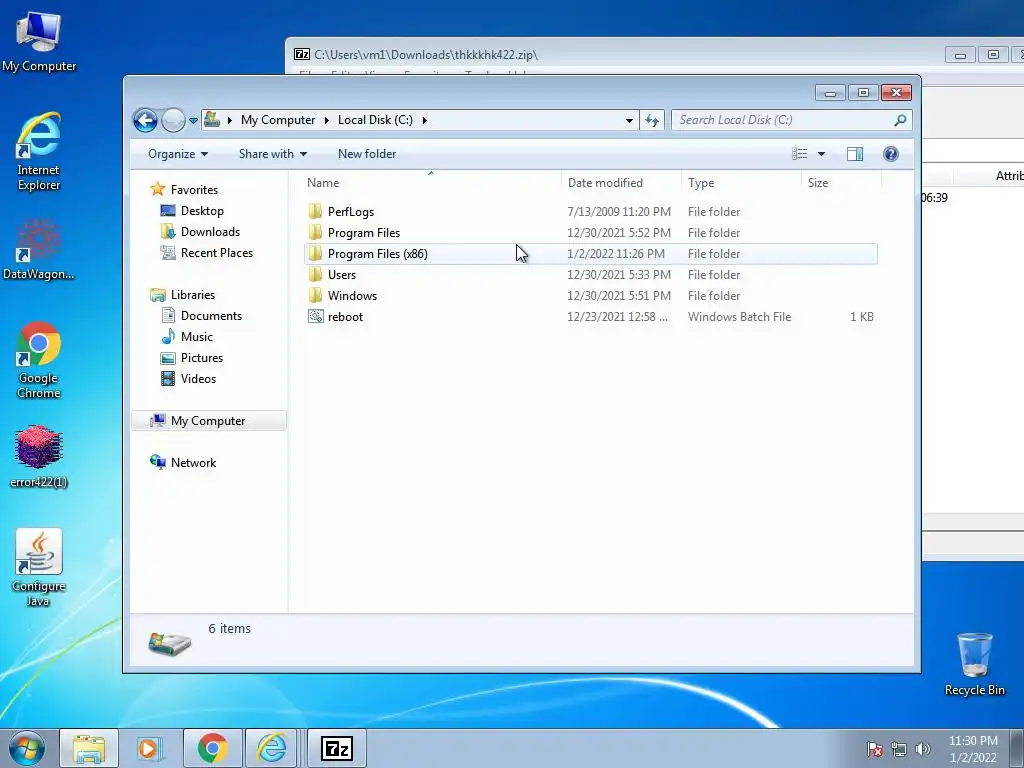
Task: Open the Windows Start button
Action: pos(27,748)
